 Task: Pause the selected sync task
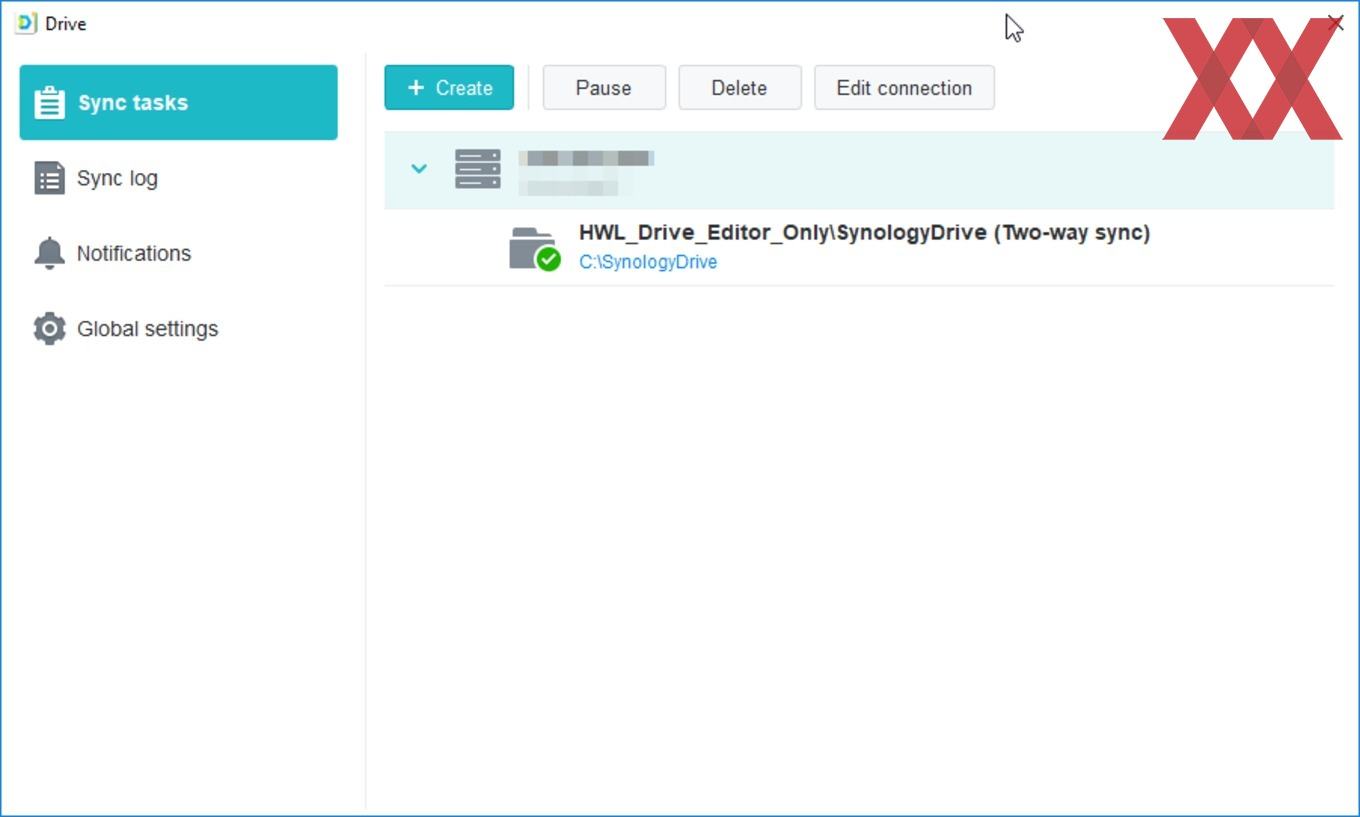(x=604, y=88)
